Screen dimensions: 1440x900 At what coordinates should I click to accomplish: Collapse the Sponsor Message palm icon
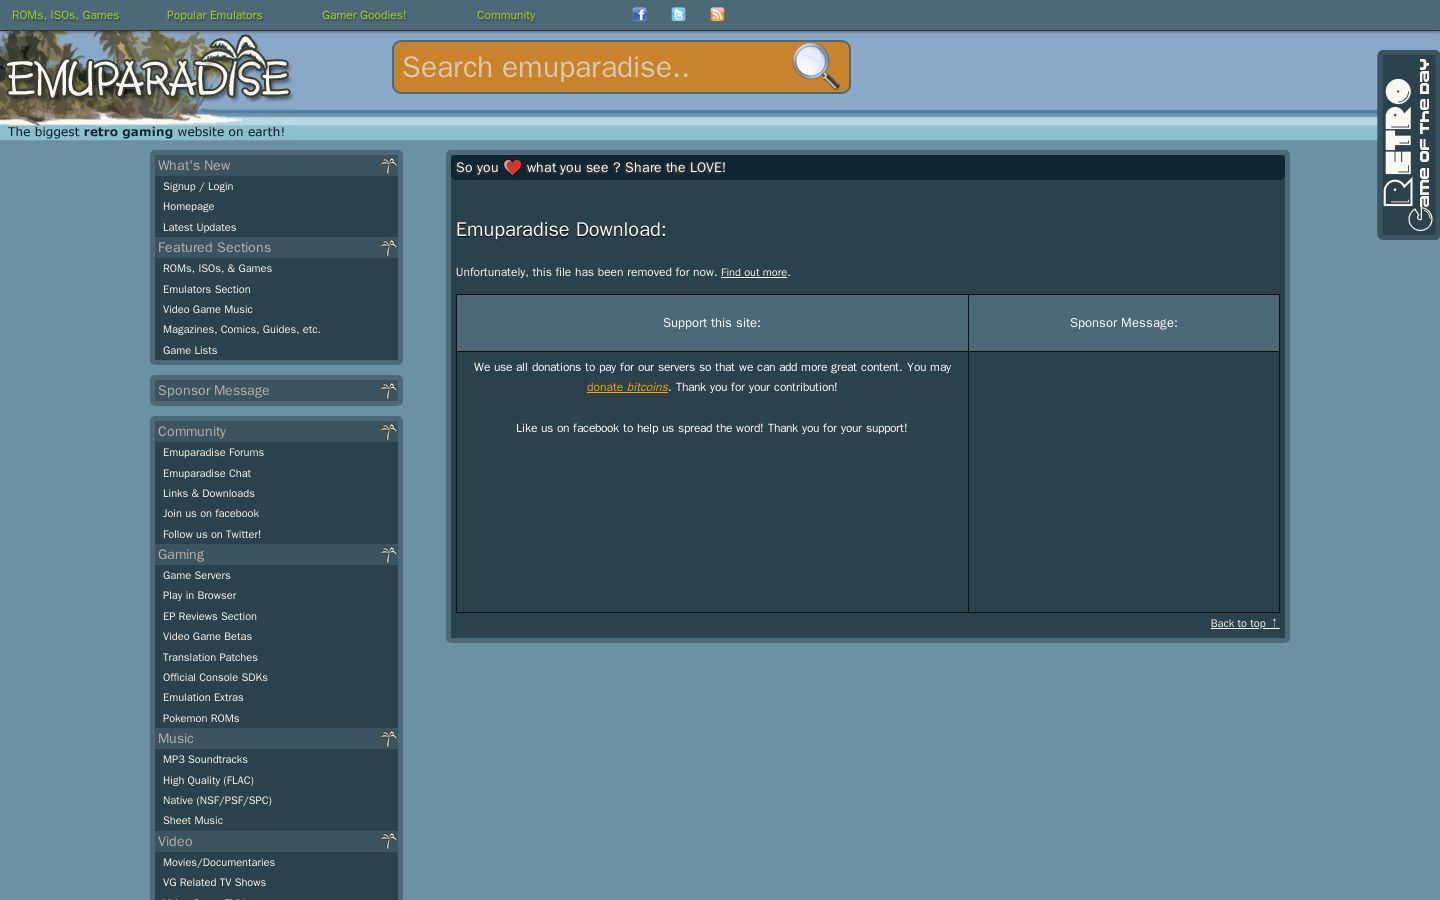click(x=388, y=390)
